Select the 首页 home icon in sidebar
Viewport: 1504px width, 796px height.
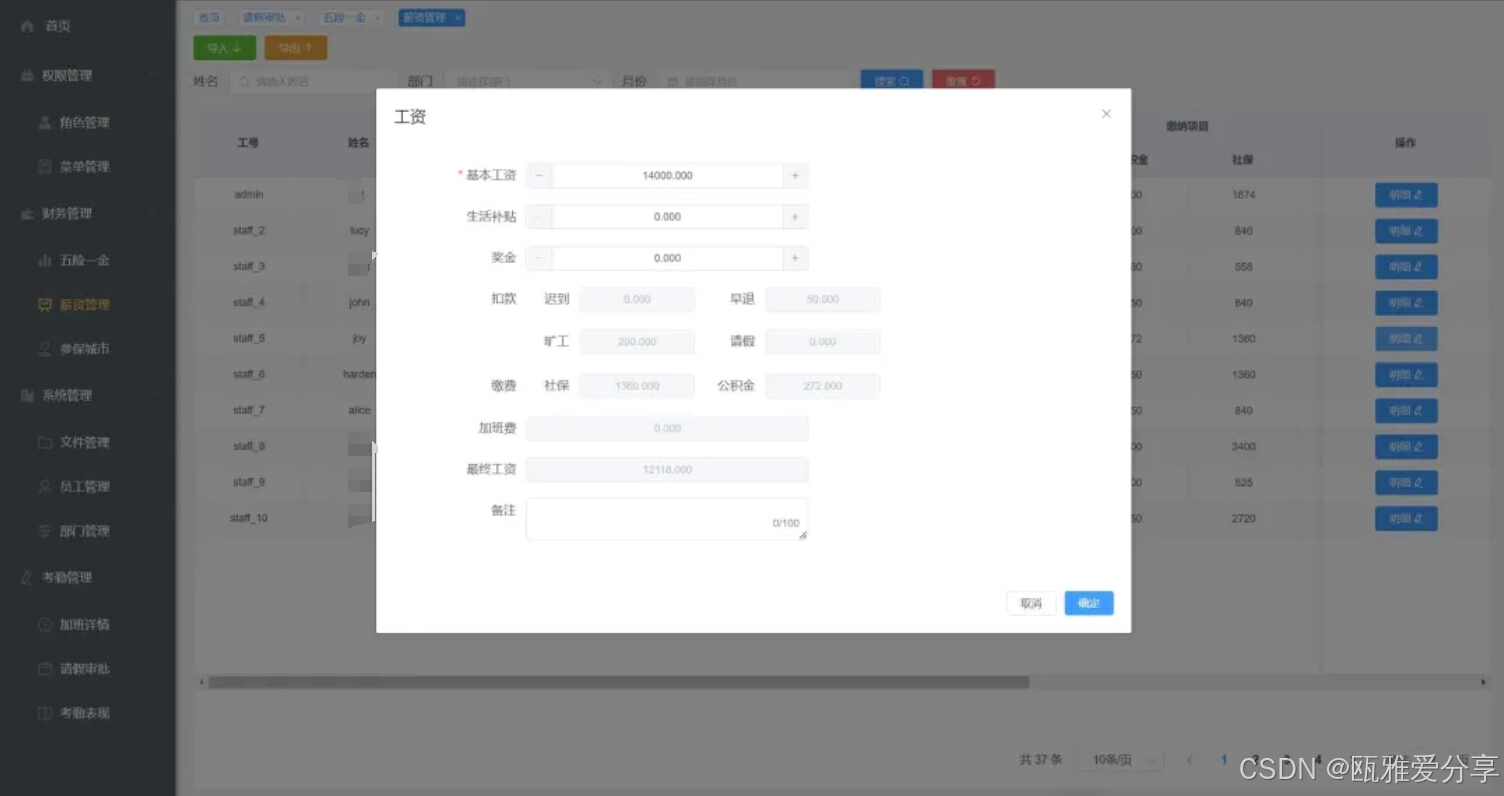(25, 26)
